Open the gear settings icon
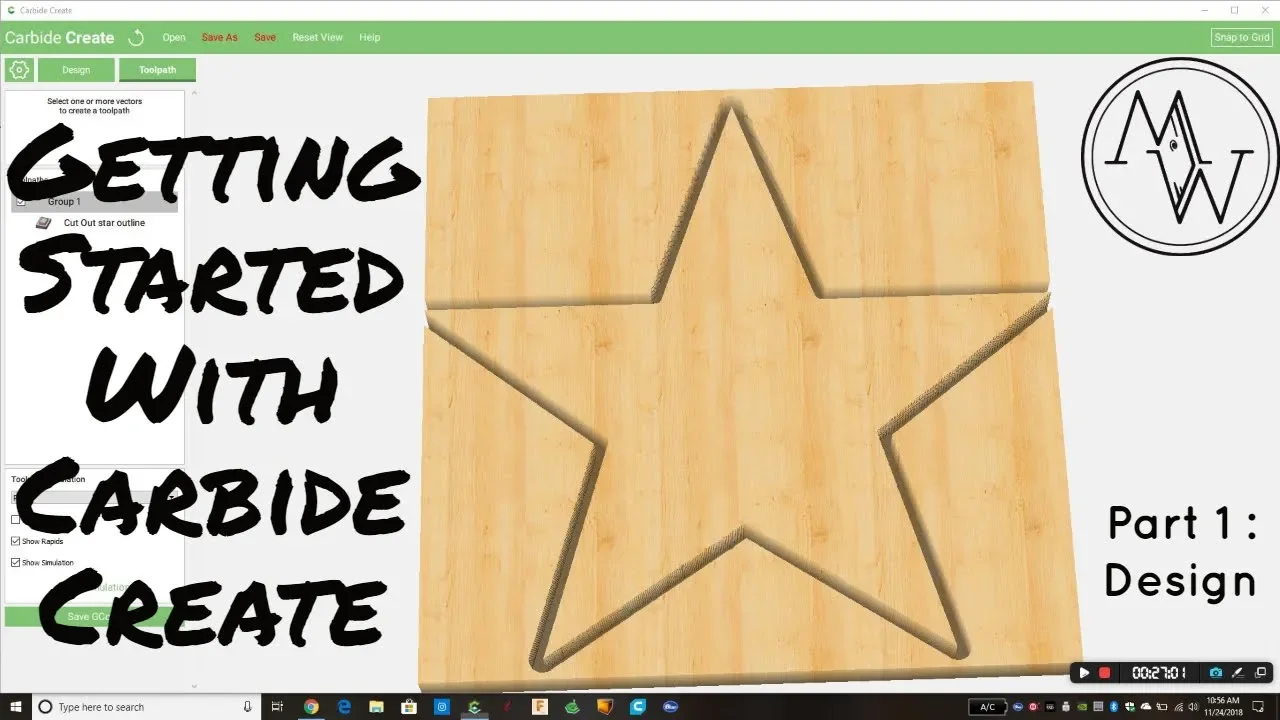 pos(19,70)
